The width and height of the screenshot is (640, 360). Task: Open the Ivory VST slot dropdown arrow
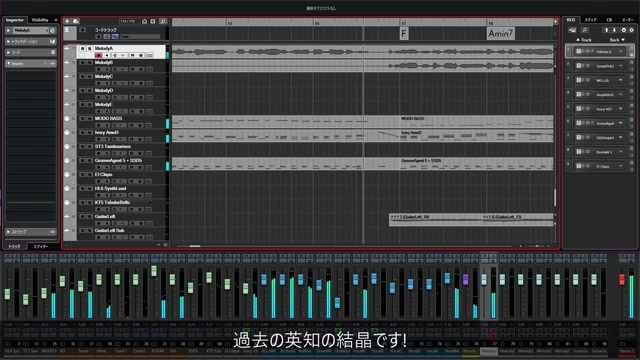[621, 109]
